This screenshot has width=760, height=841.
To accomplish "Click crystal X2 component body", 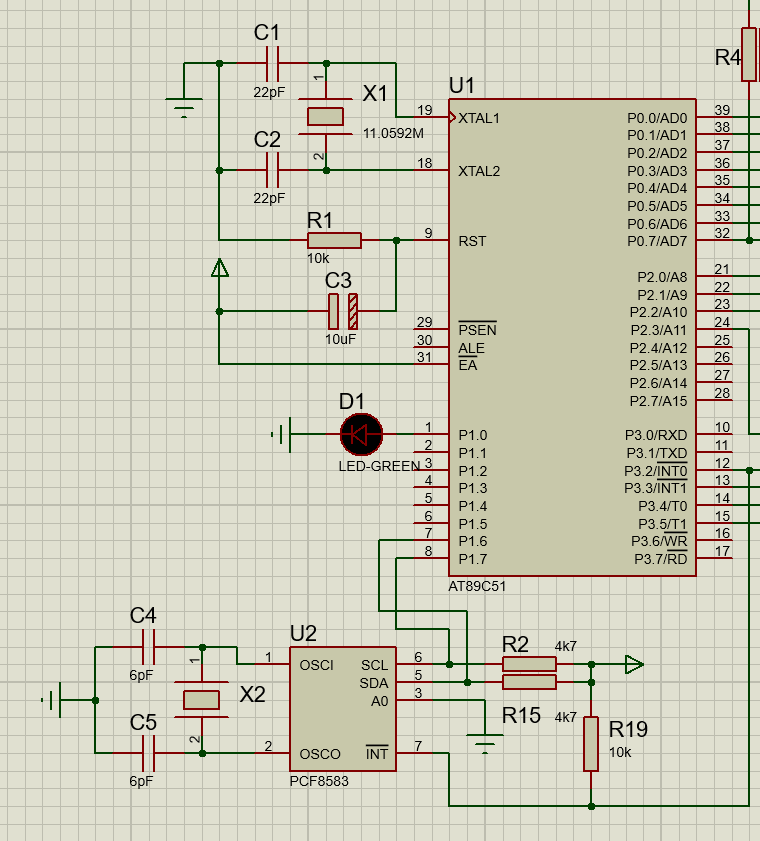I will 201,700.
